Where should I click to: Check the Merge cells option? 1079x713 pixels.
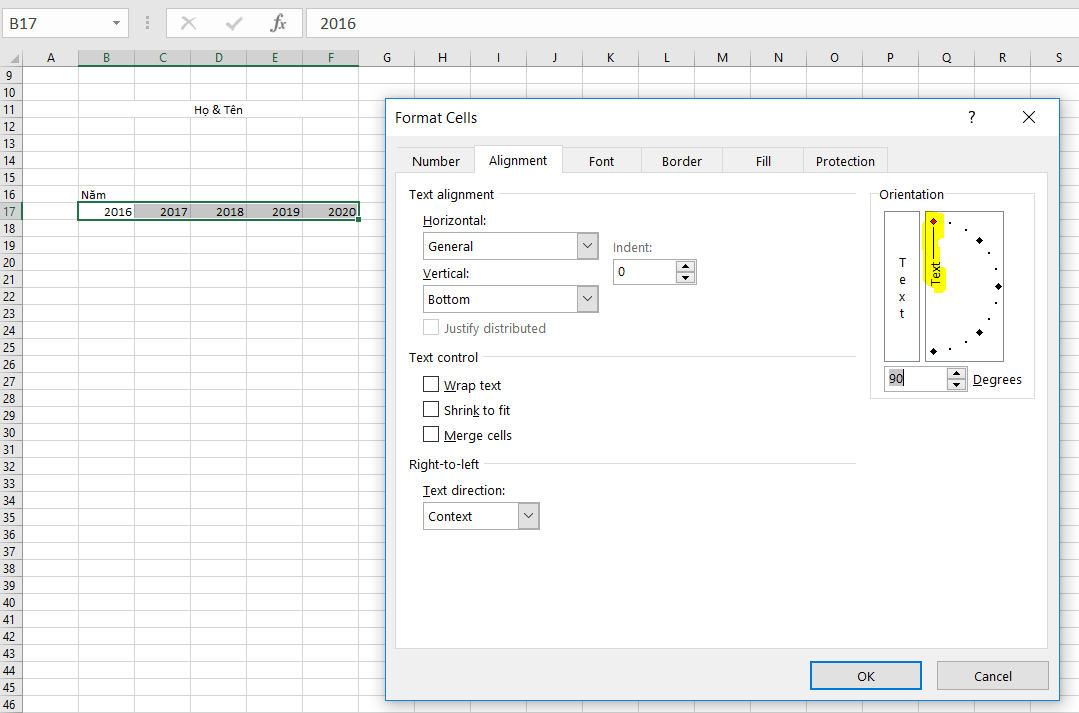tap(431, 434)
